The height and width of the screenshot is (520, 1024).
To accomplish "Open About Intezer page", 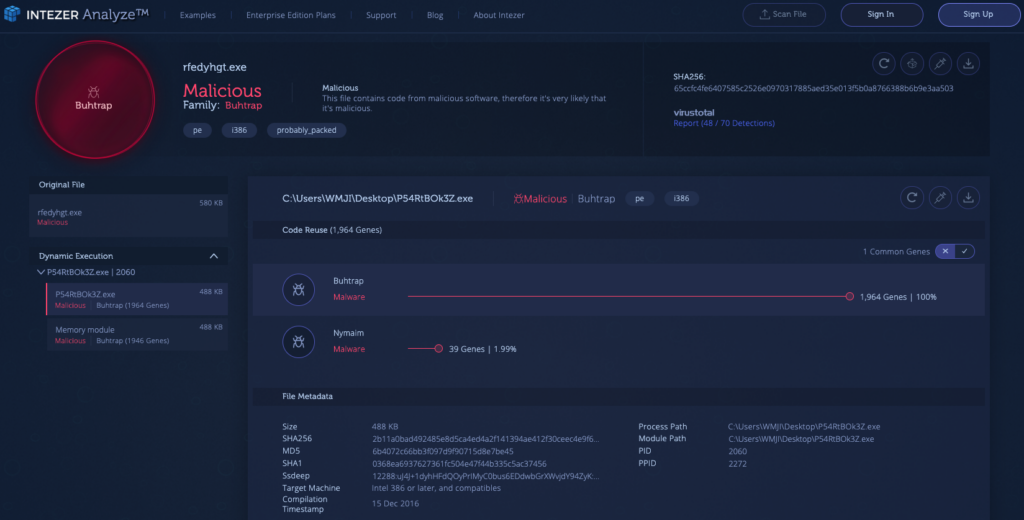I will [x=498, y=15].
